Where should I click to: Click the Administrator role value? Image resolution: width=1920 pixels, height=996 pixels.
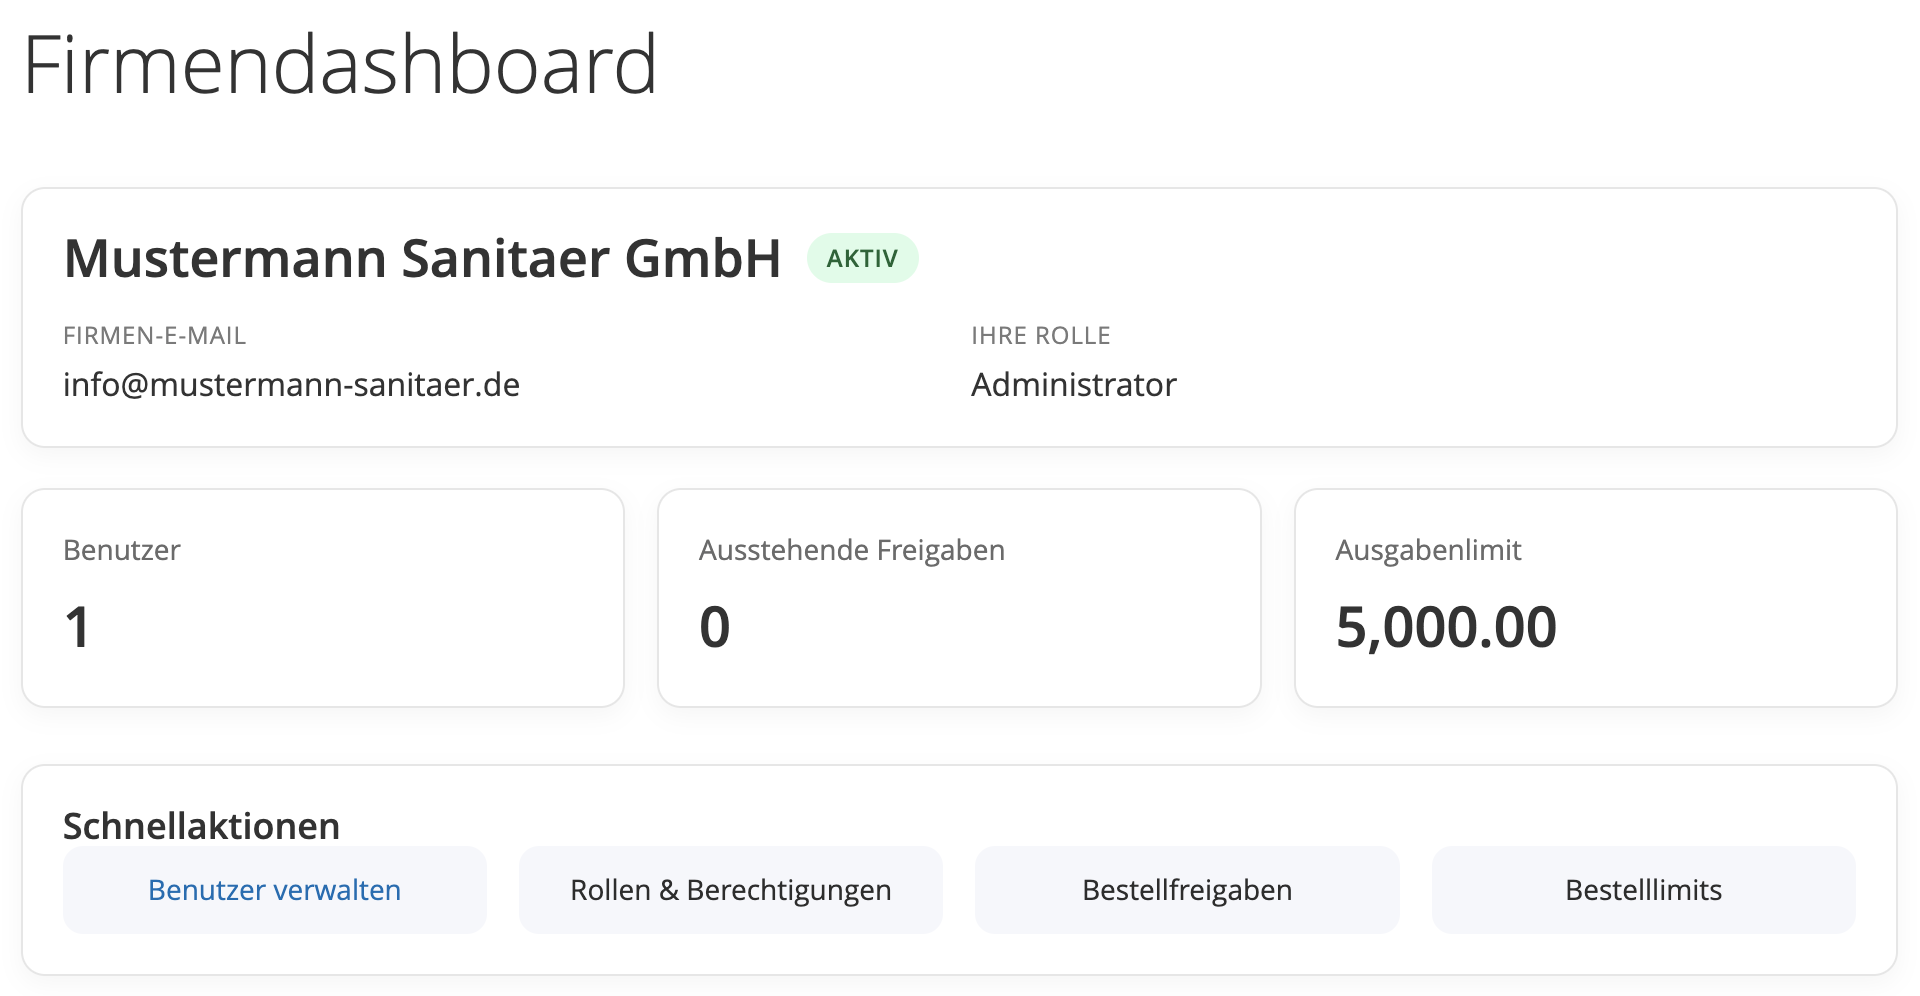[1073, 385]
